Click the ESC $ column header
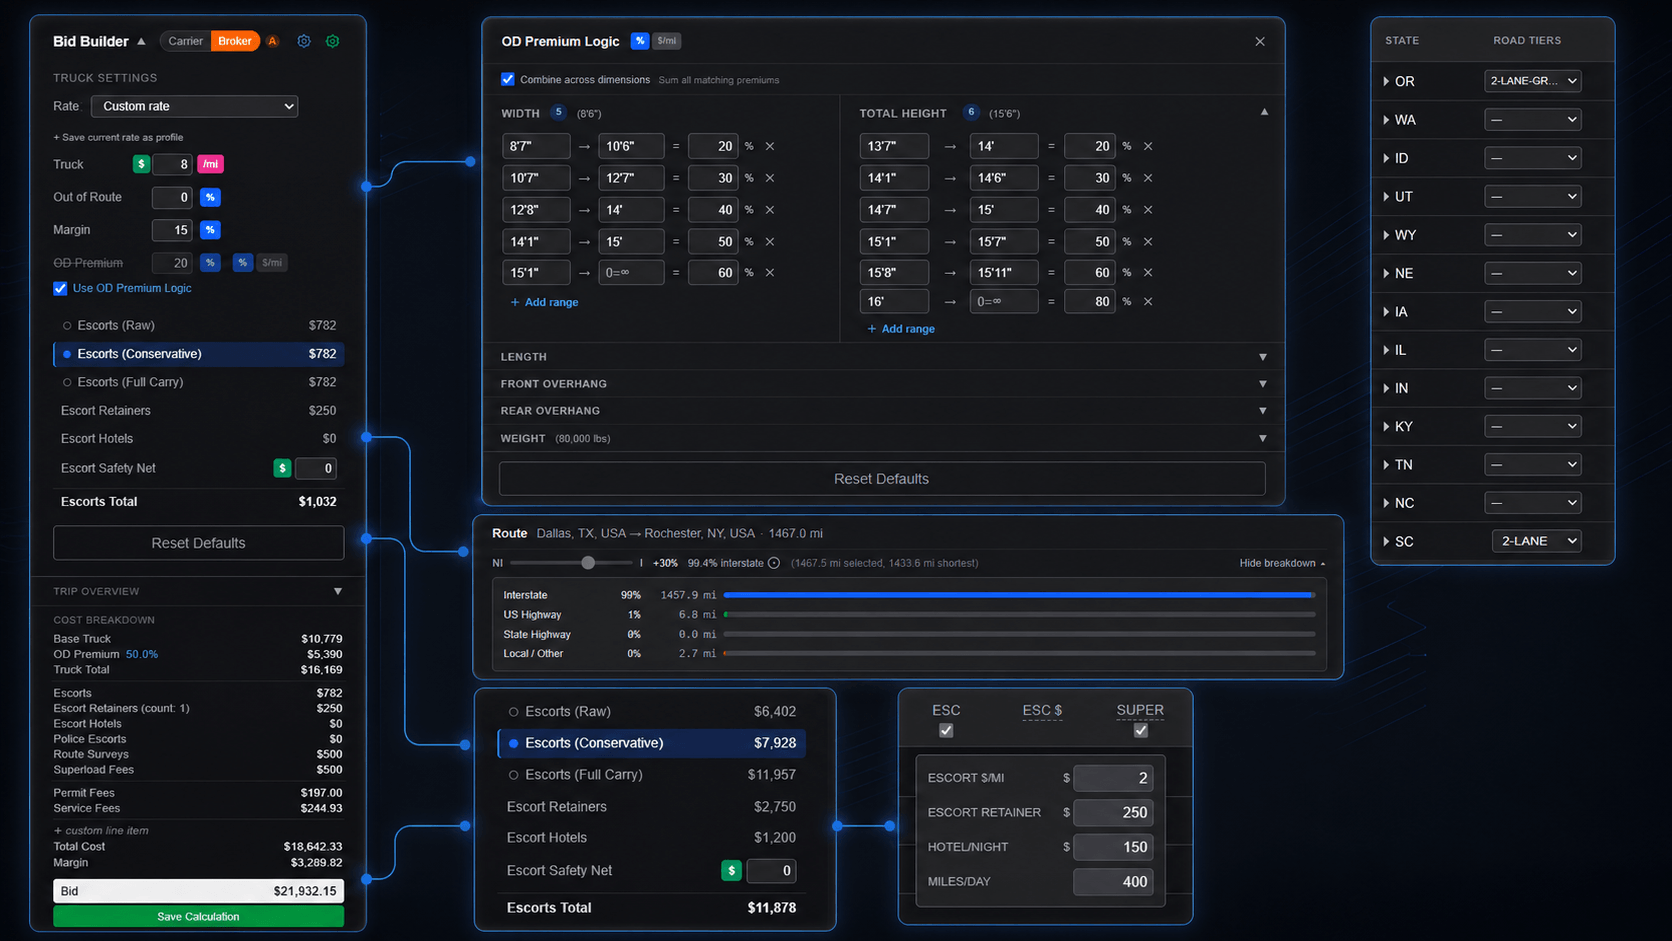Screen dimensions: 1672x941 click(1042, 710)
